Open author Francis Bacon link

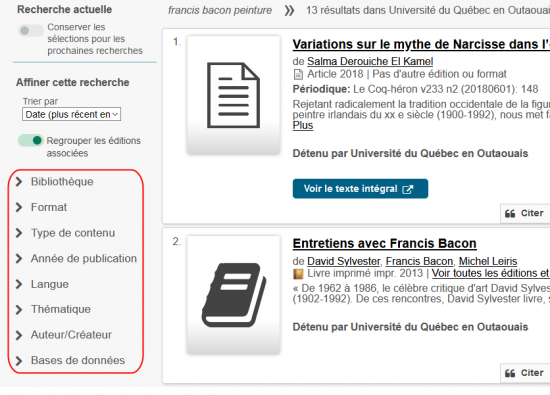(x=419, y=261)
